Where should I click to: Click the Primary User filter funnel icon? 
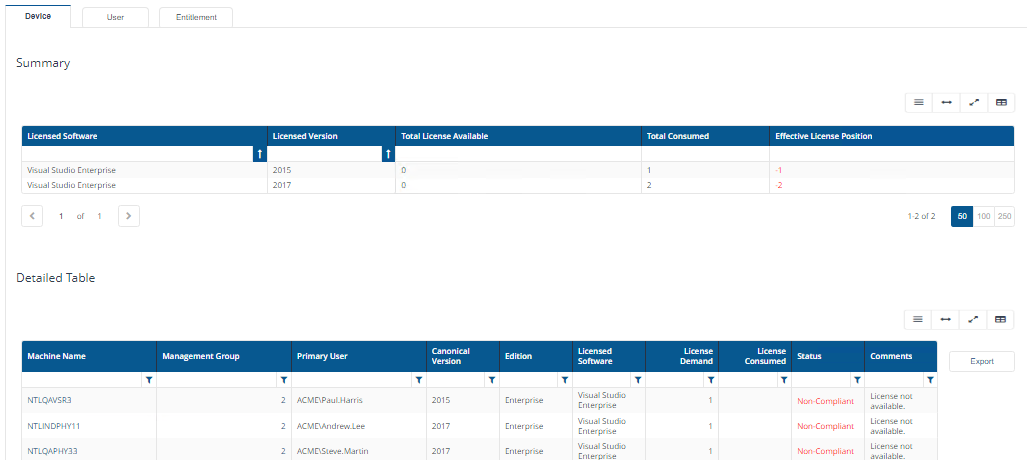tap(419, 380)
